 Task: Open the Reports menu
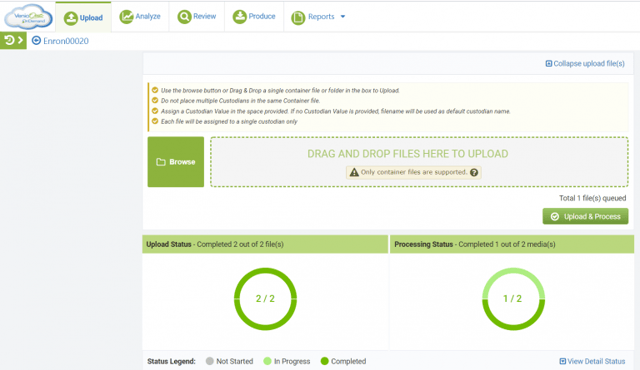[x=318, y=17]
